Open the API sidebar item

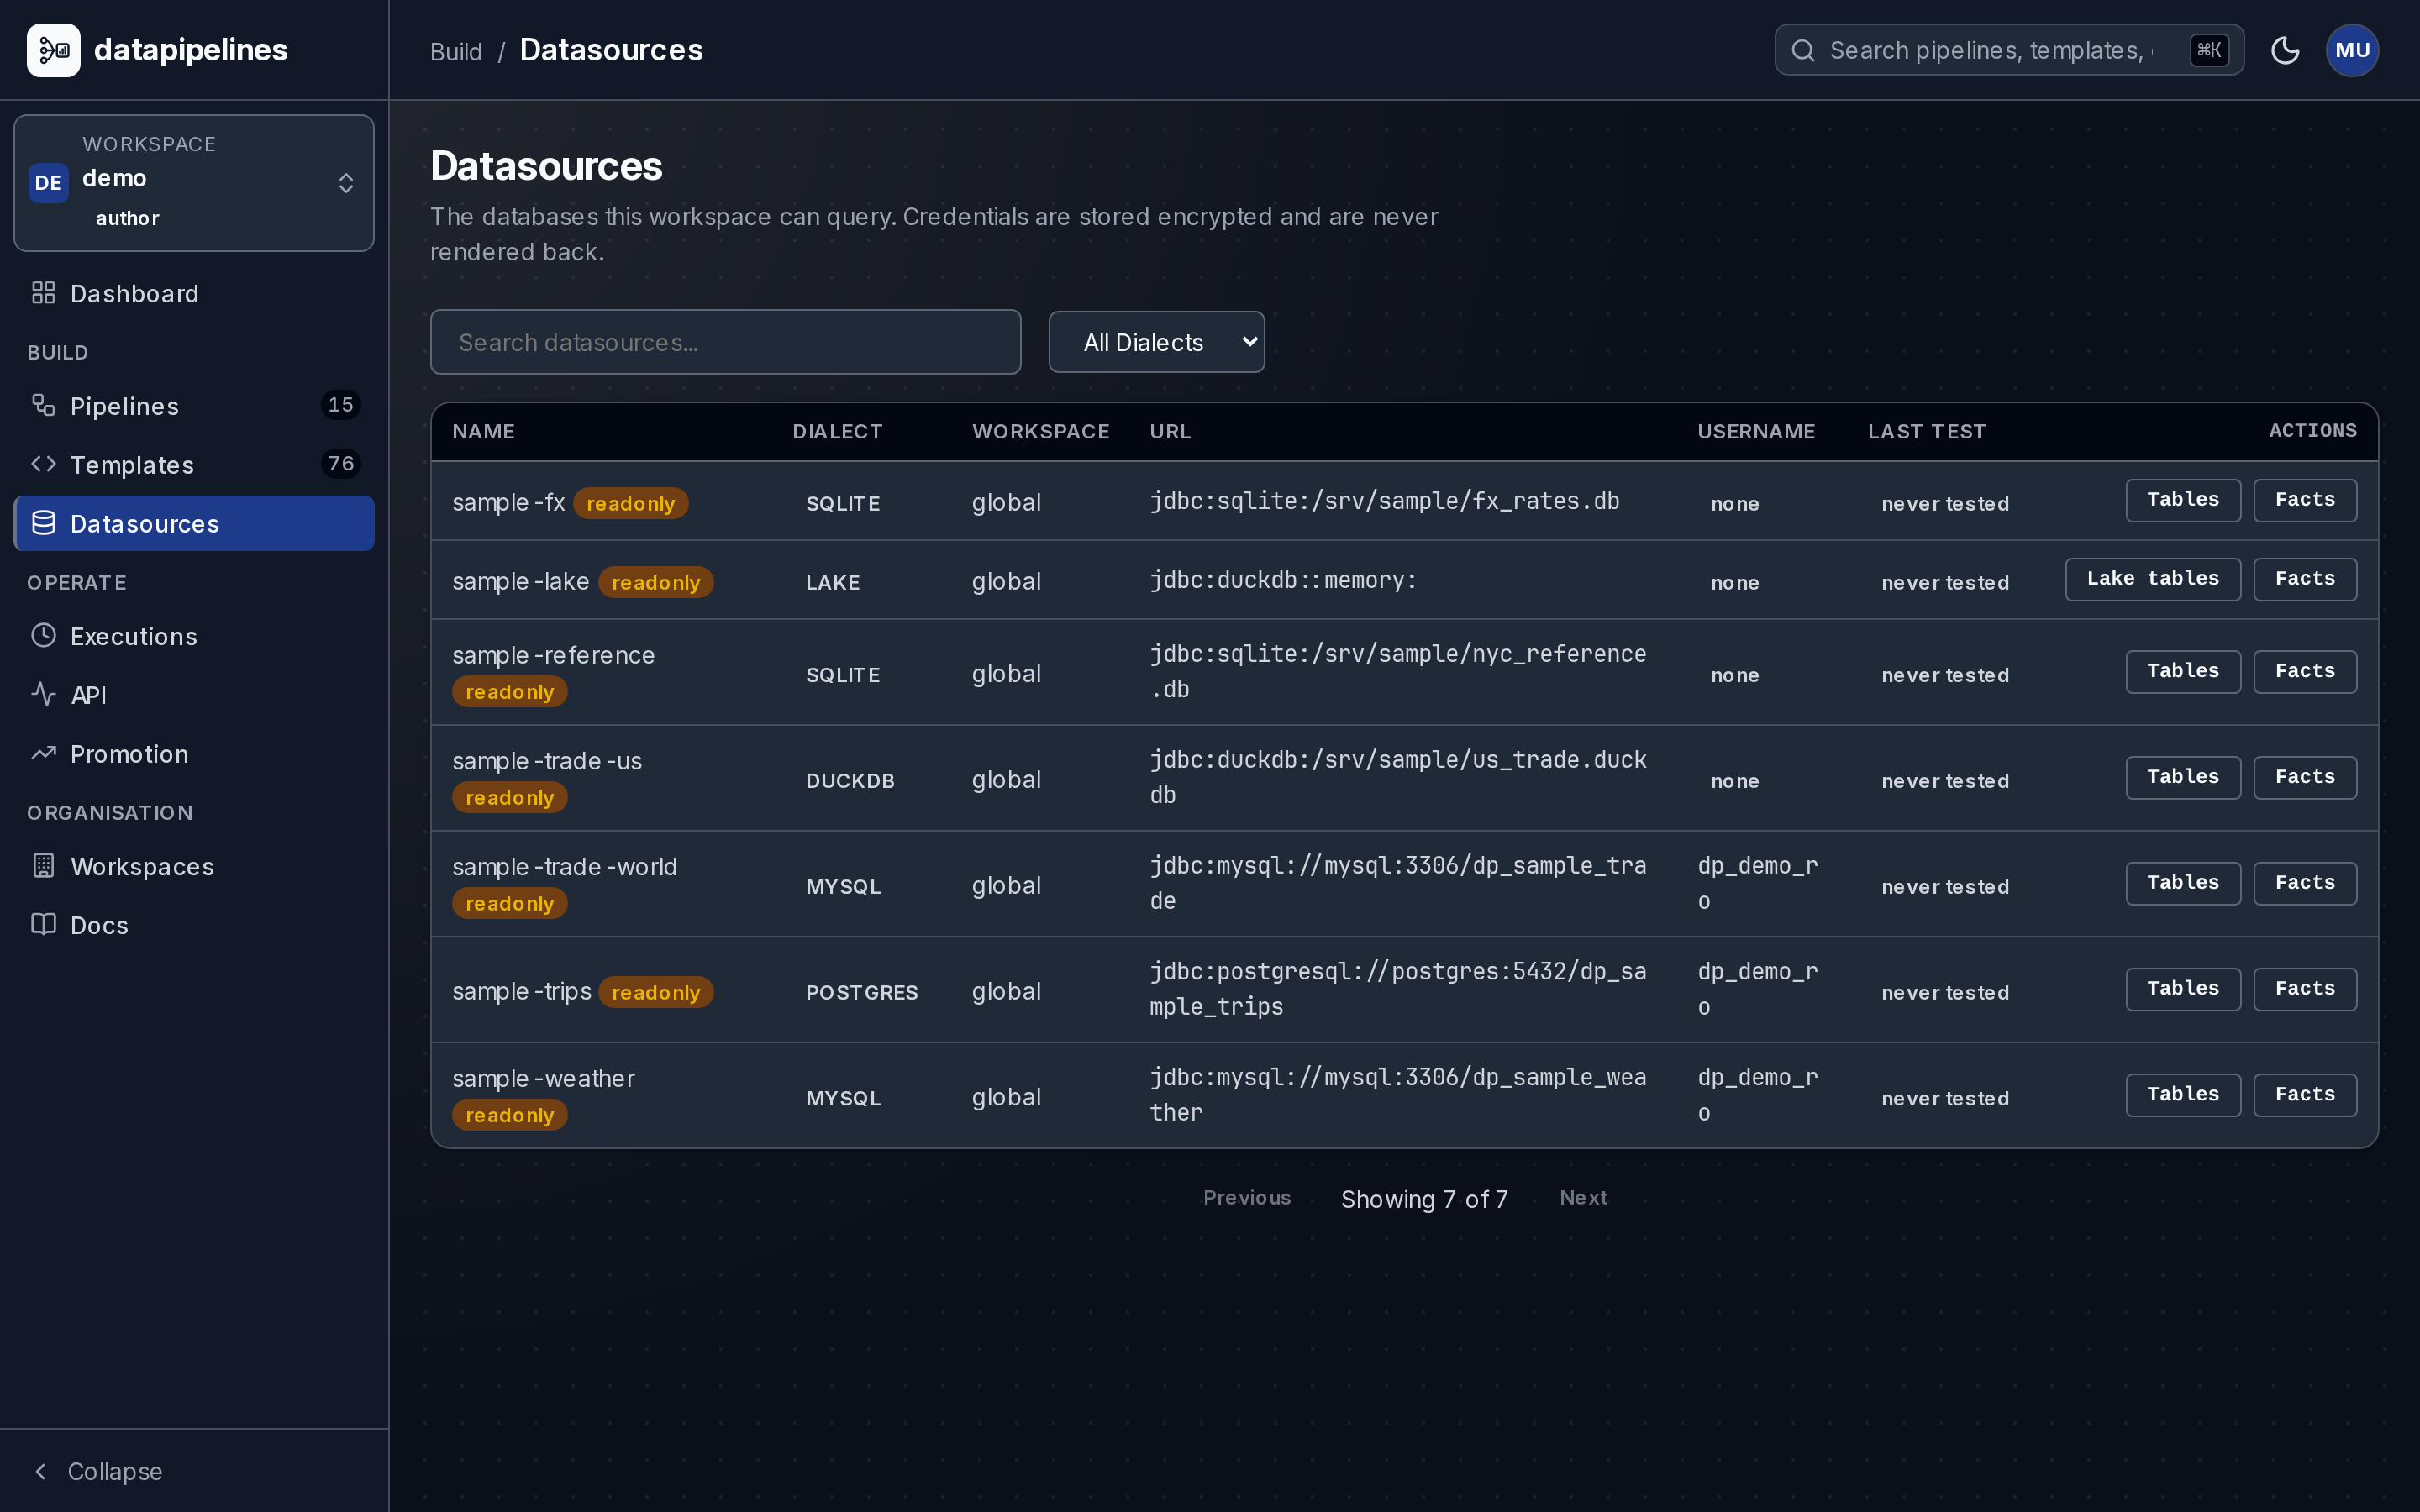coord(194,695)
